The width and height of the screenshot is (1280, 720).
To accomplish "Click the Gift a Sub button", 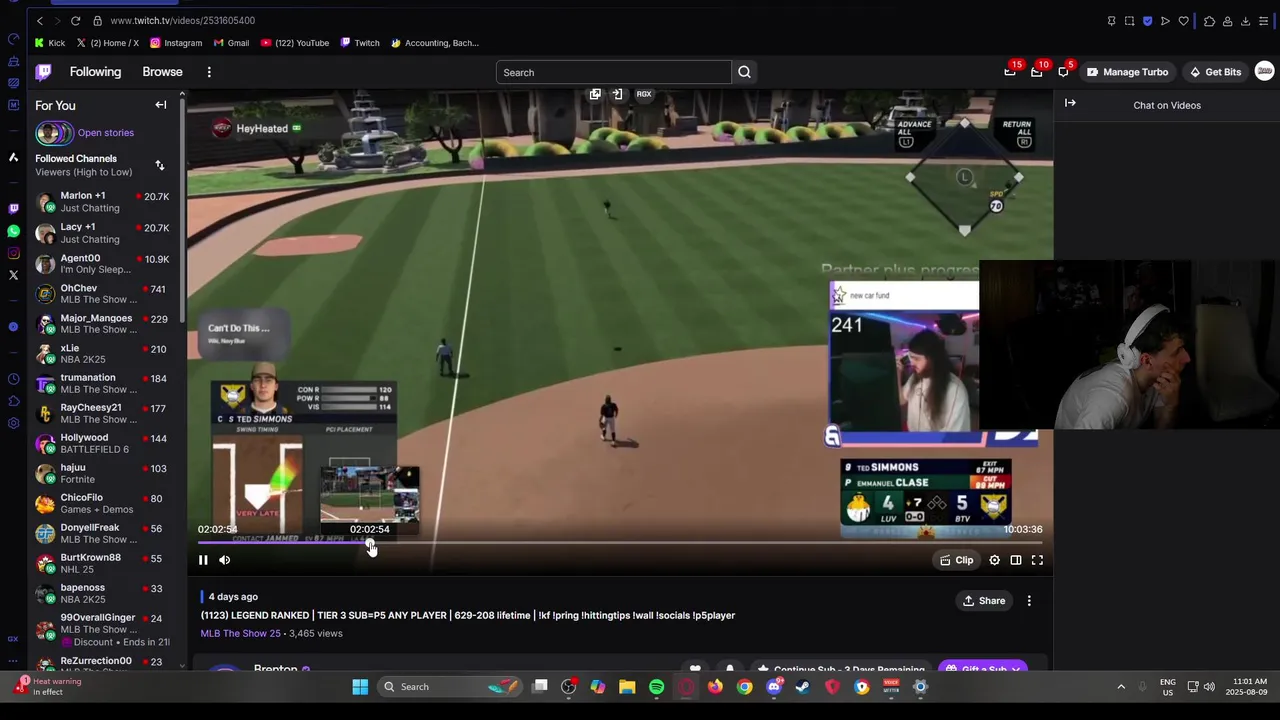I will (984, 669).
